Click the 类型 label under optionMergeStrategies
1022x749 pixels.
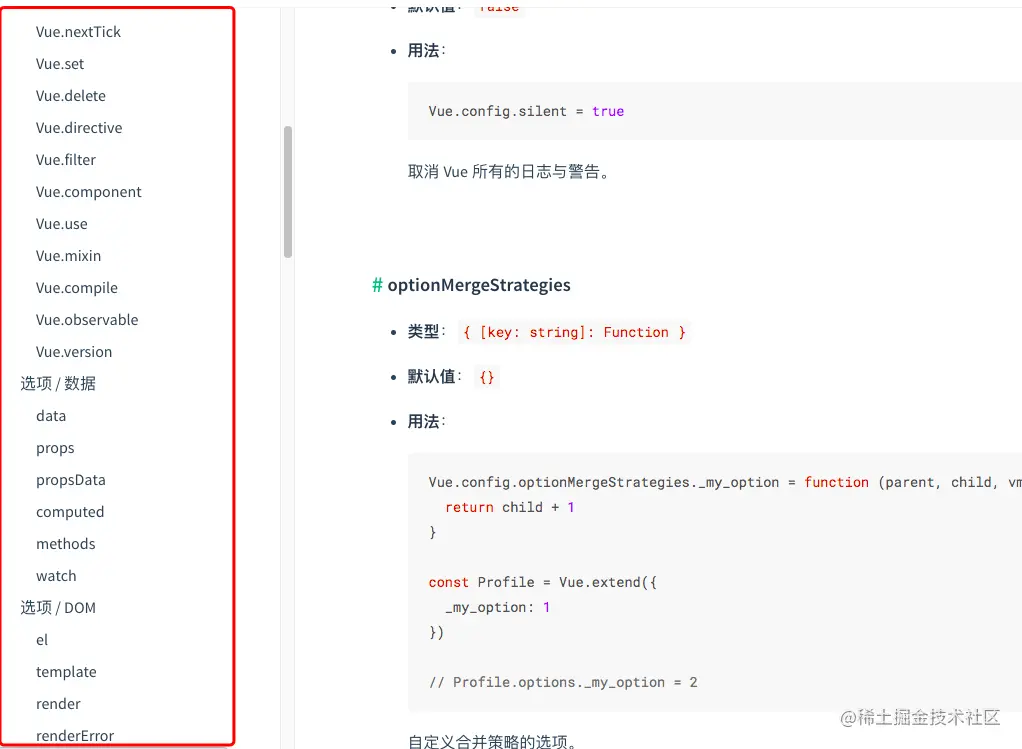coord(426,332)
